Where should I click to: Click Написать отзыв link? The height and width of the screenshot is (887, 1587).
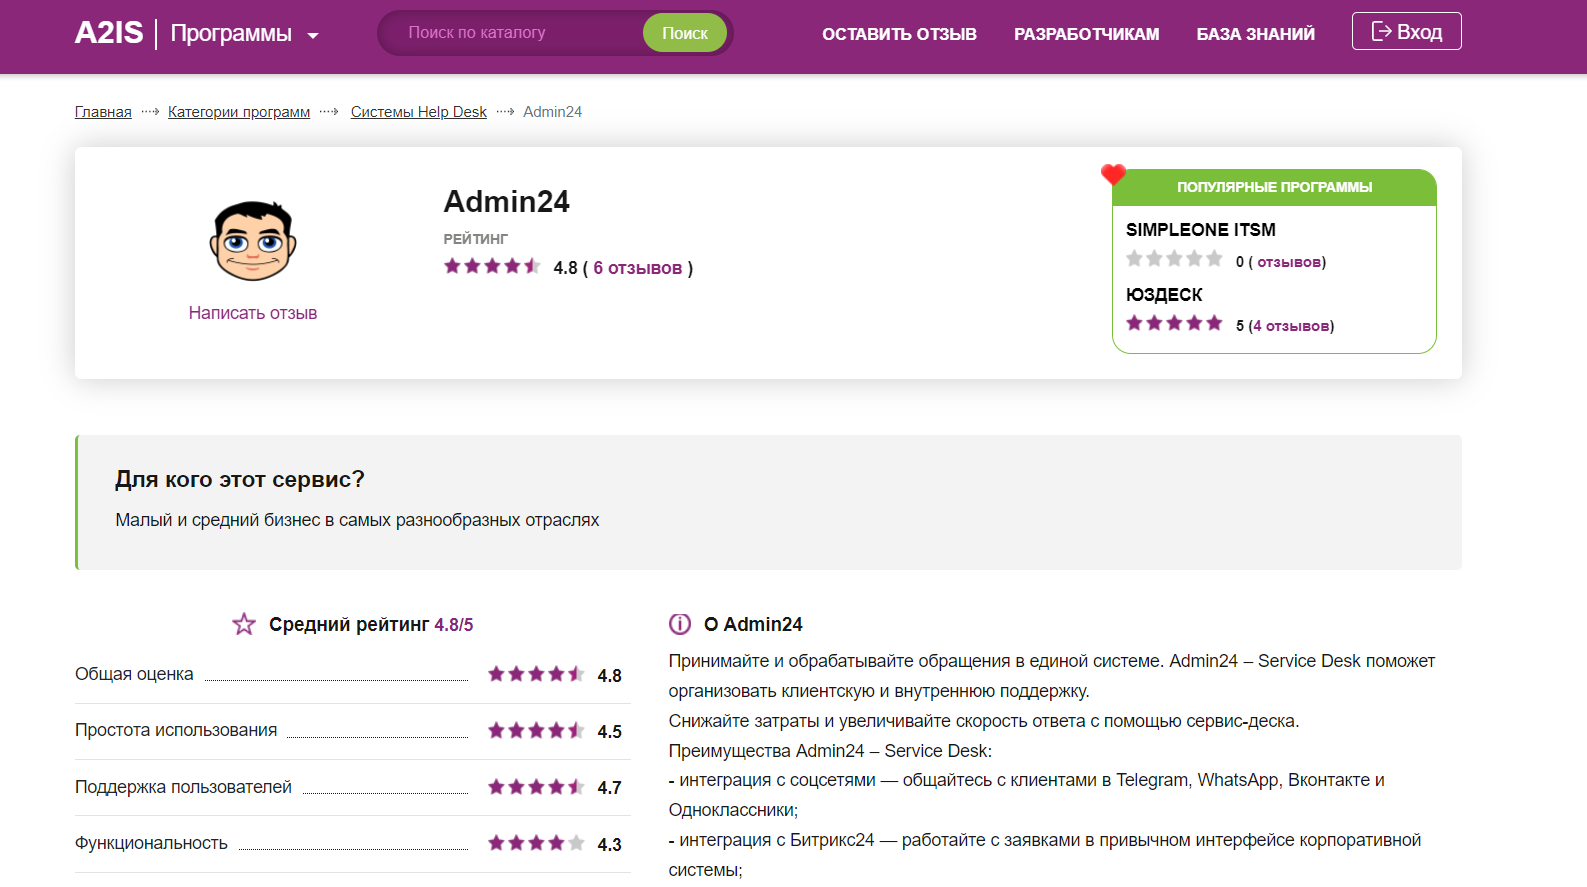click(x=253, y=313)
